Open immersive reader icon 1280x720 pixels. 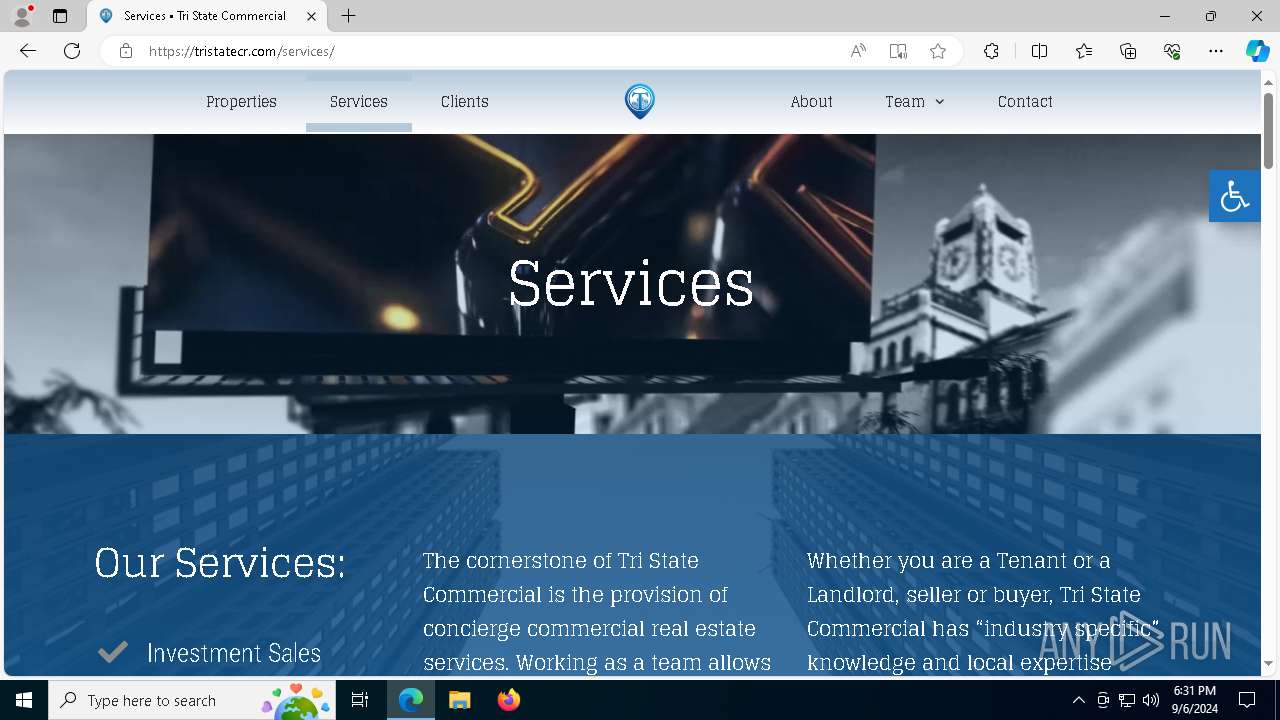898,51
